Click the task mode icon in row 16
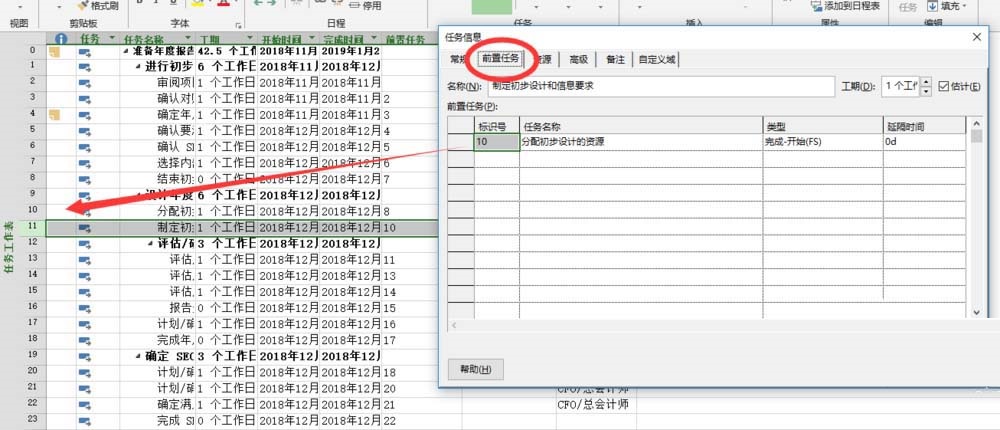 pos(85,308)
